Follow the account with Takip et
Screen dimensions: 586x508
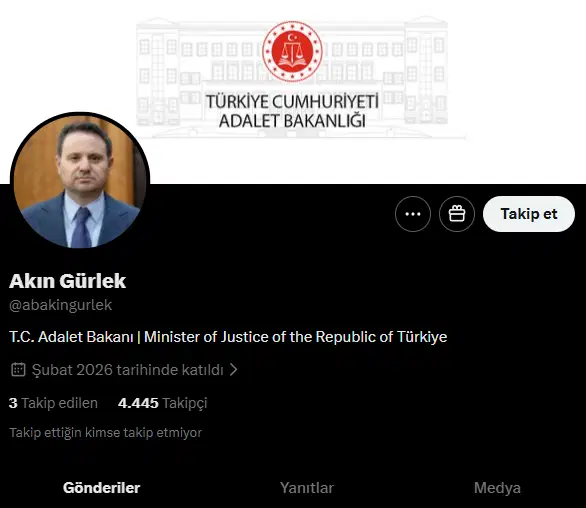click(x=528, y=214)
